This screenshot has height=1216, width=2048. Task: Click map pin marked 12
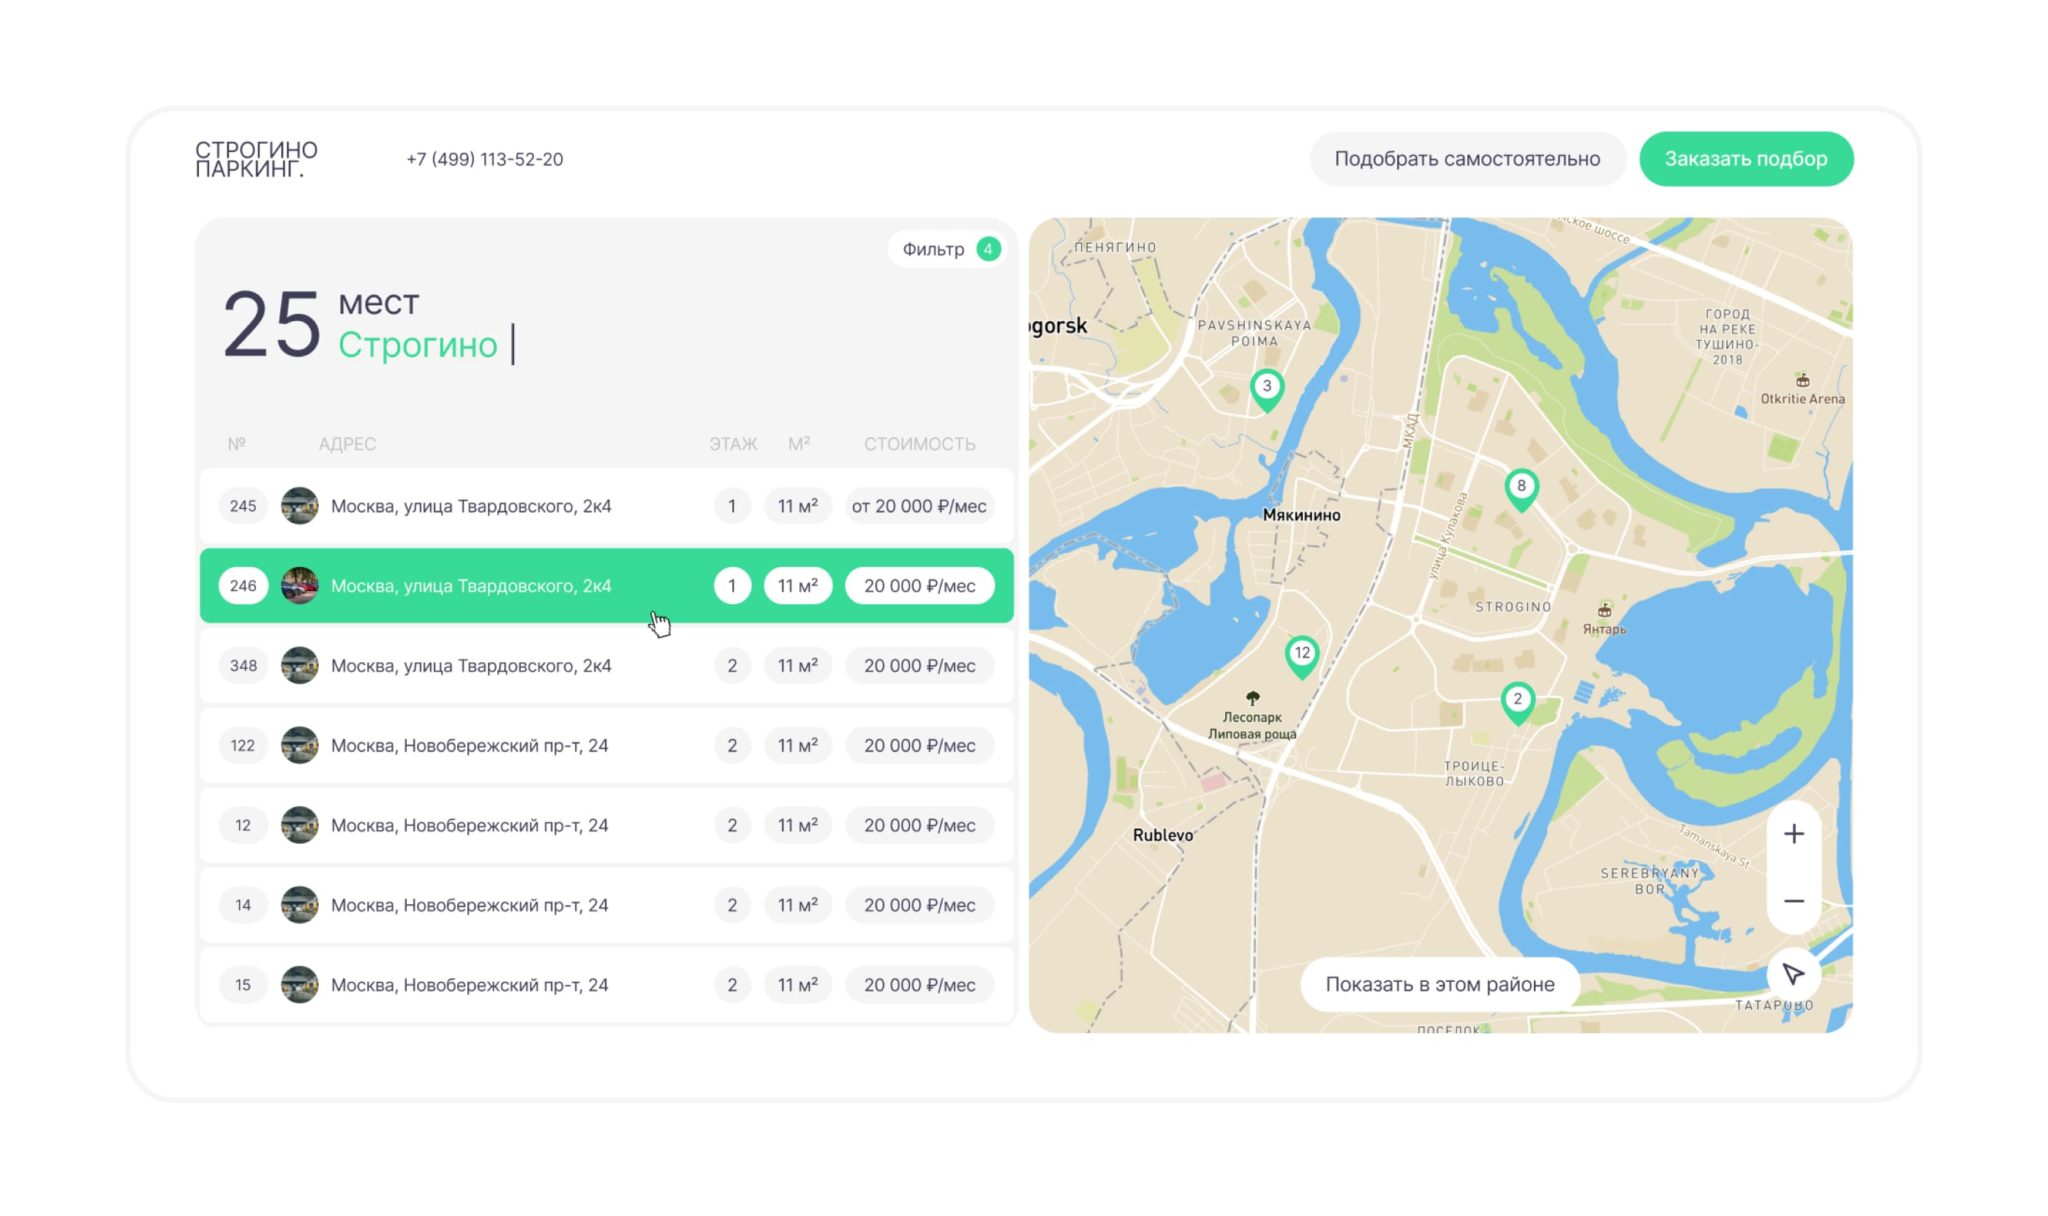tap(1301, 655)
